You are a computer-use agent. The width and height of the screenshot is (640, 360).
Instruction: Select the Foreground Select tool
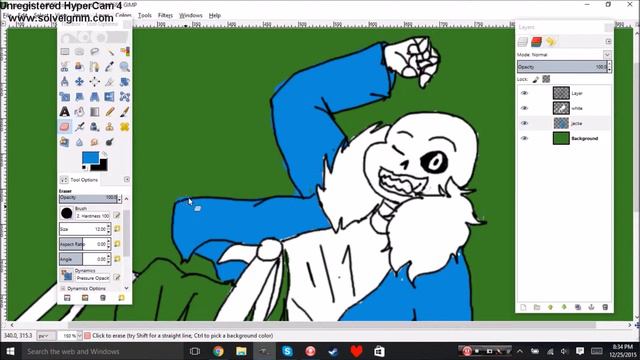click(80, 67)
